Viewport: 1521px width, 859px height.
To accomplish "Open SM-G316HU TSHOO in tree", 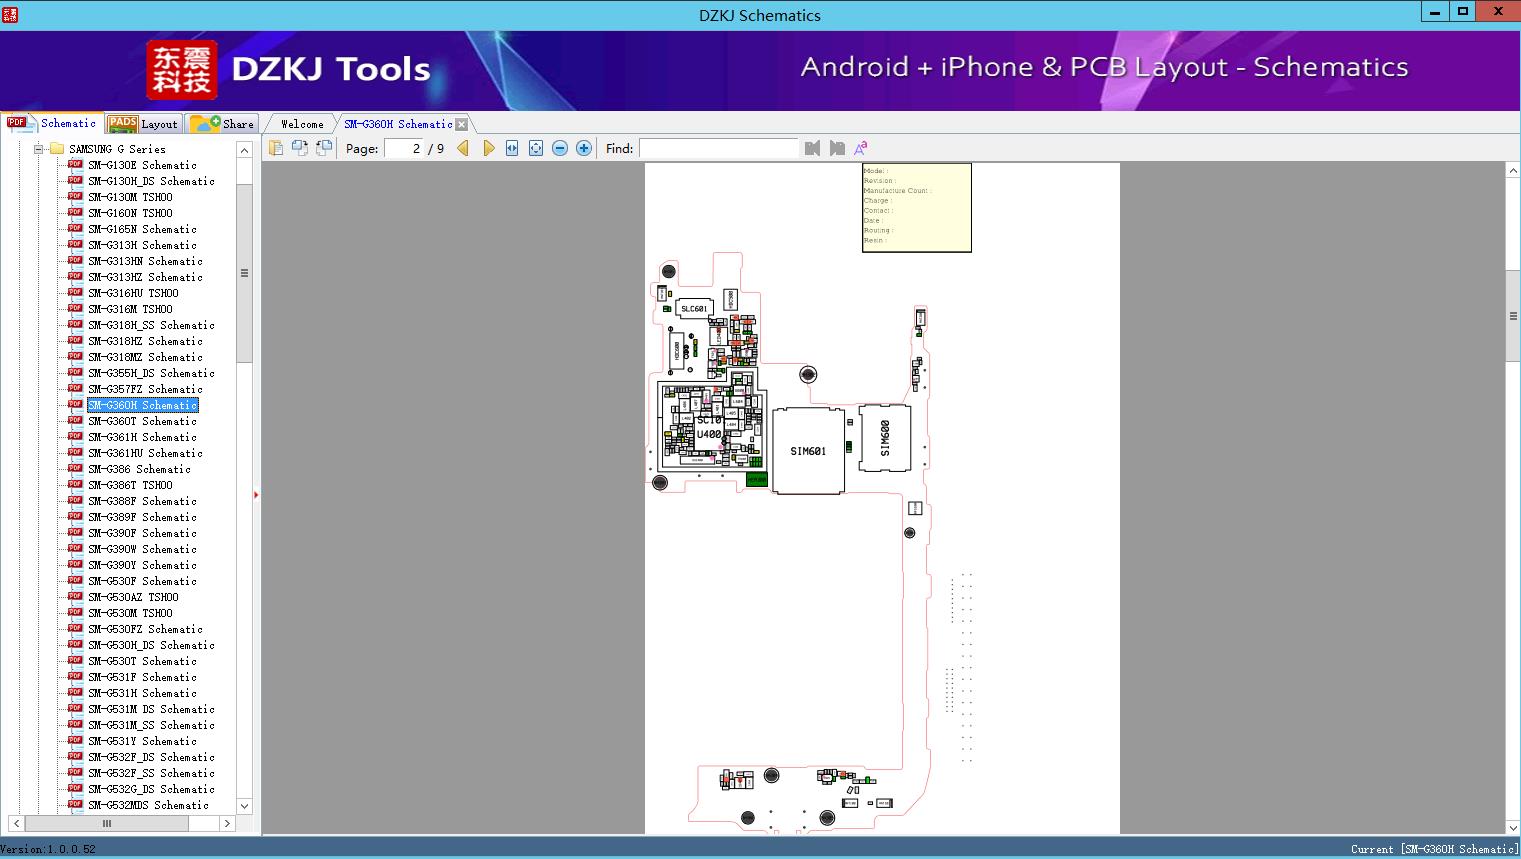I will [x=133, y=293].
